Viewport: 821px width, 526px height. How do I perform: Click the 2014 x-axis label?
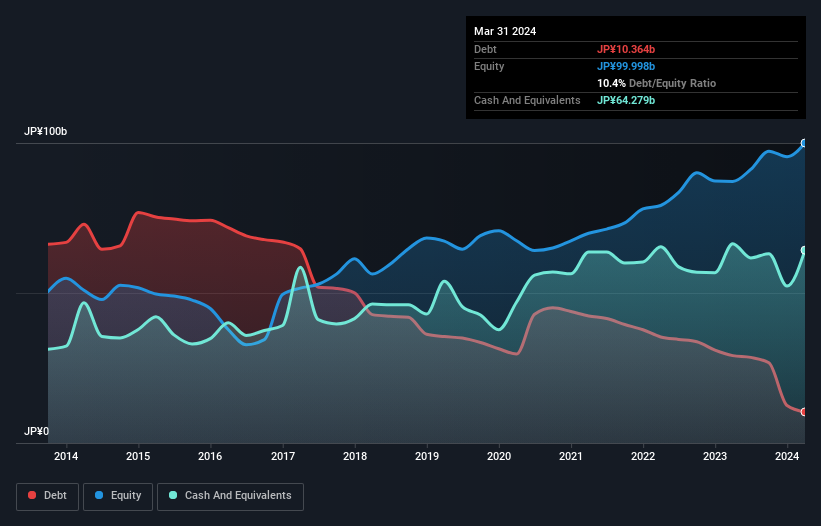66,456
